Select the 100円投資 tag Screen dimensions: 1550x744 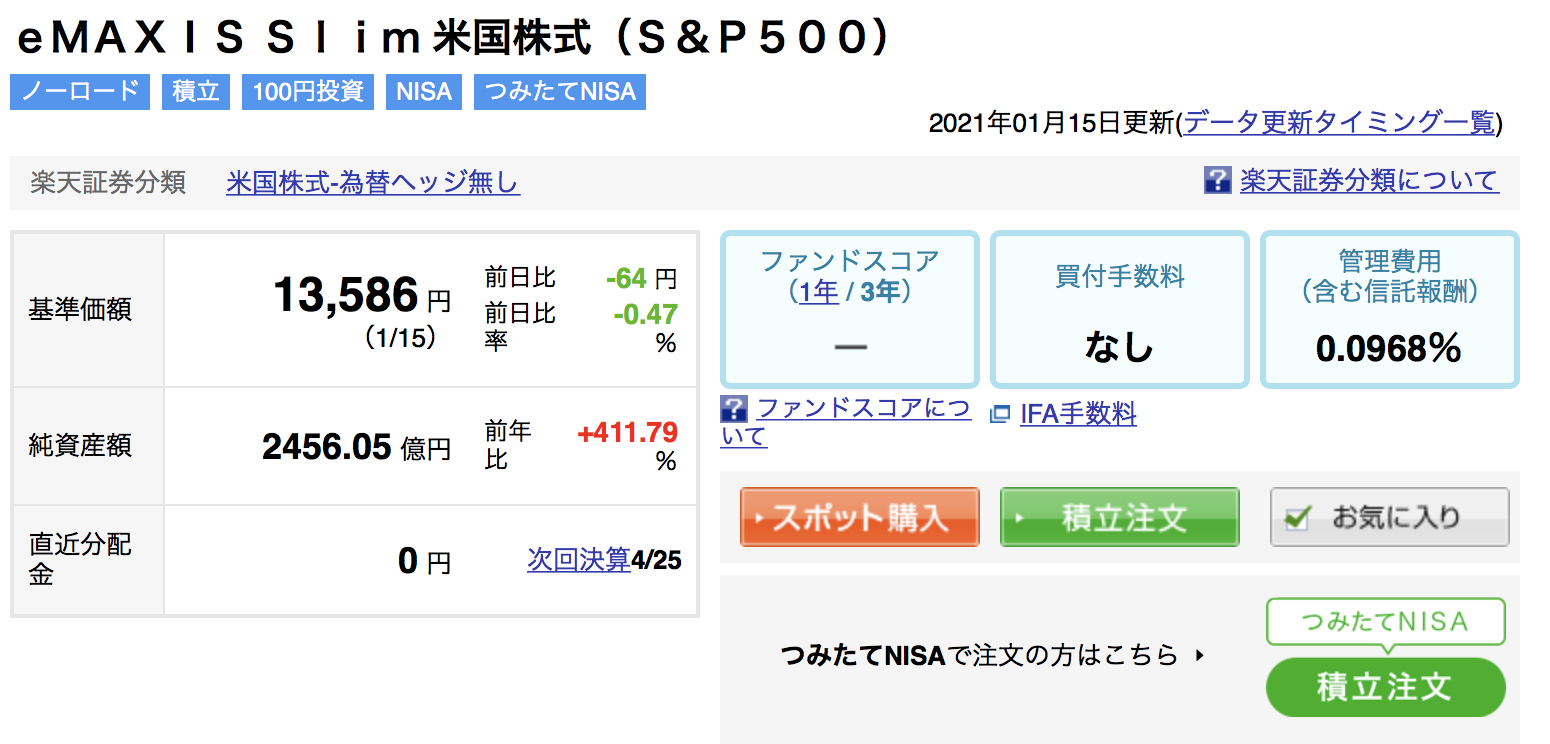308,92
